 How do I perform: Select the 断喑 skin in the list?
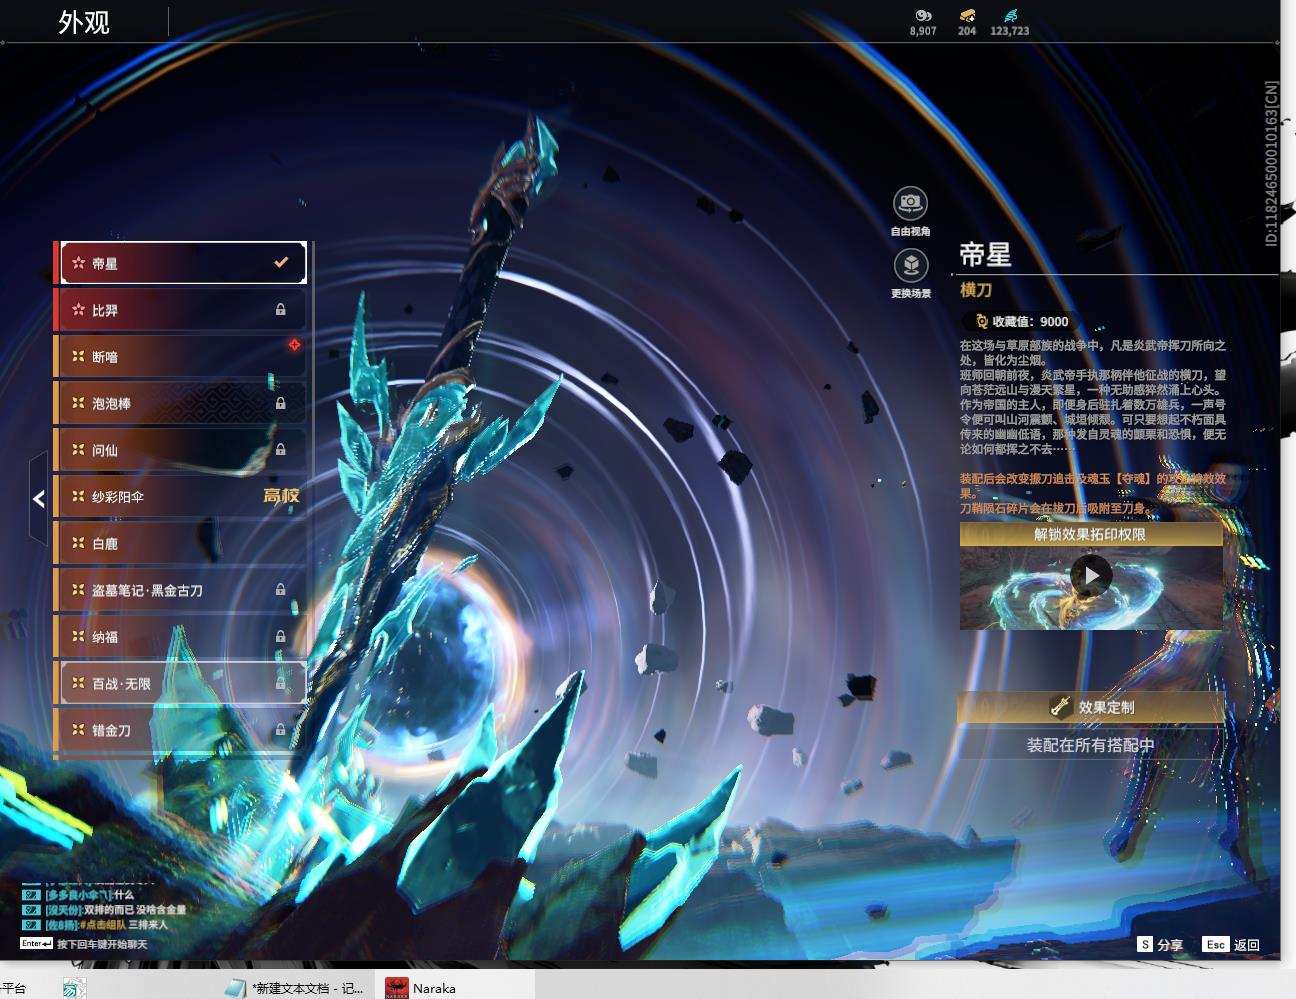tap(180, 357)
